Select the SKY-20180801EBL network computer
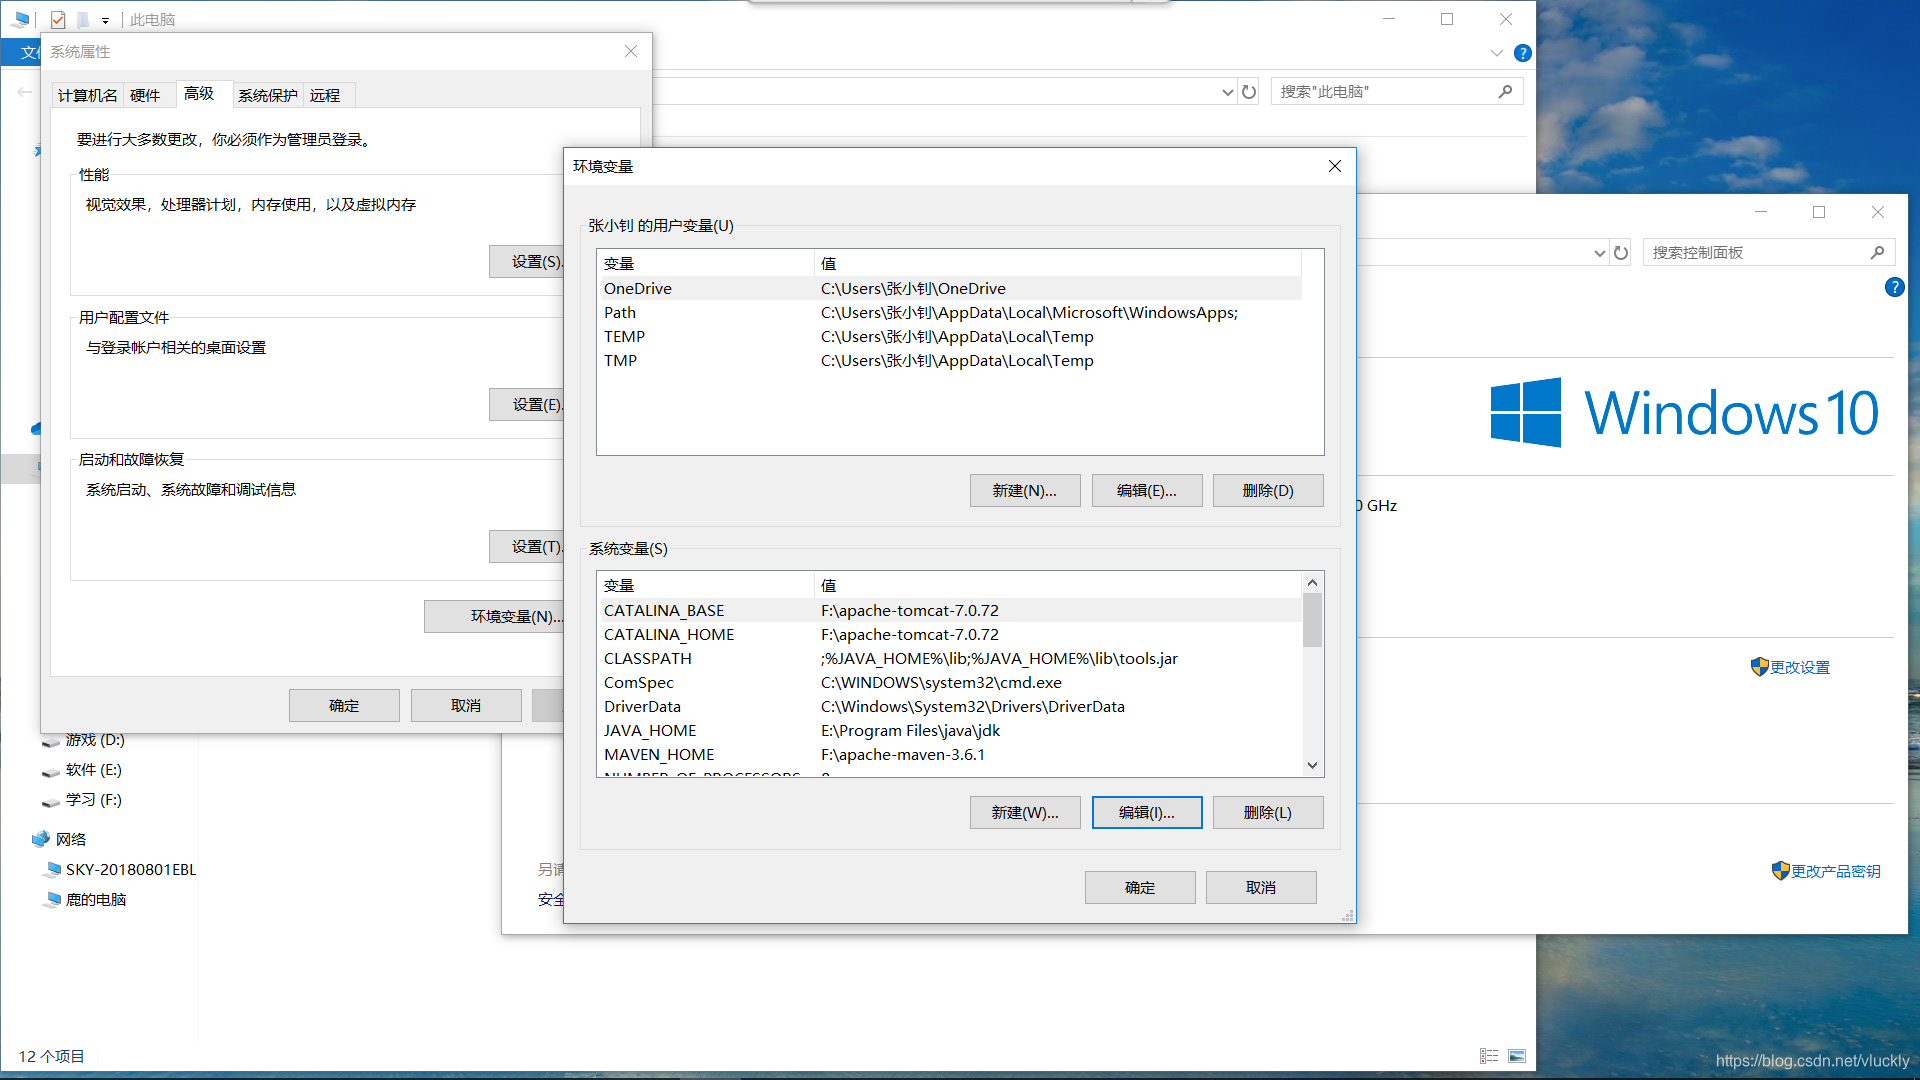The image size is (1920, 1080). (x=120, y=869)
